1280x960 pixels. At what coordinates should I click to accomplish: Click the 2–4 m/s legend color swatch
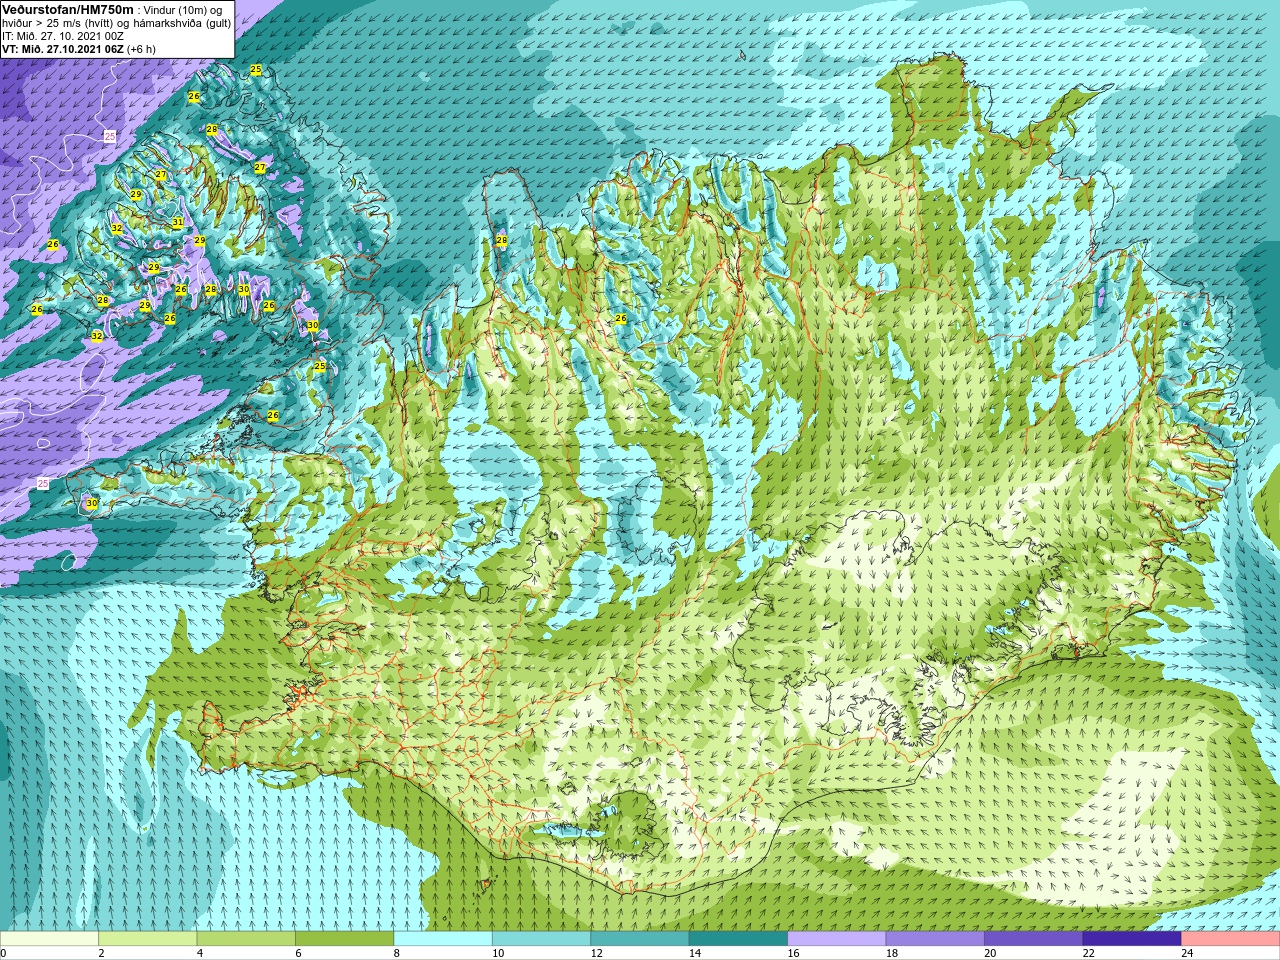click(147, 939)
